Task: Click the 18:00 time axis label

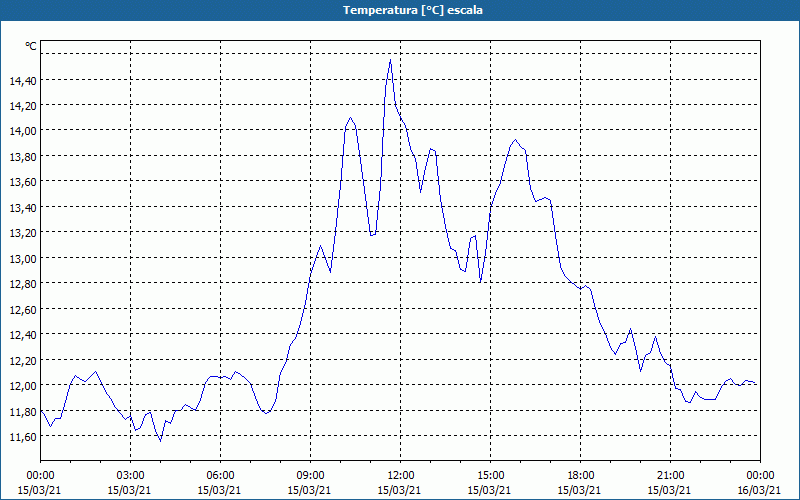Action: click(x=580, y=476)
